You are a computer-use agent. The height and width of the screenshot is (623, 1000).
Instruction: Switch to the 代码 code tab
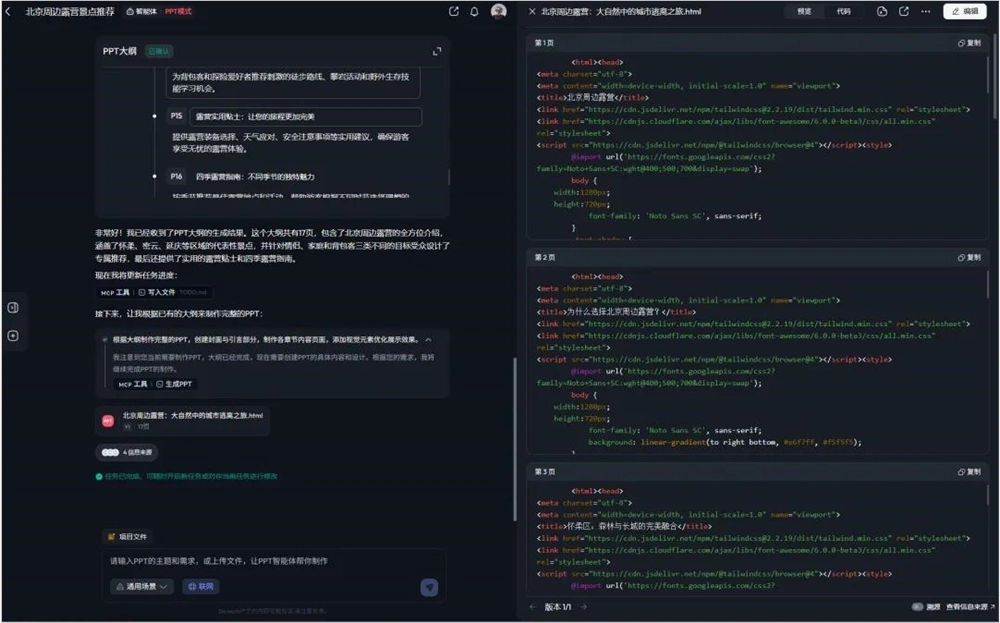(x=843, y=11)
